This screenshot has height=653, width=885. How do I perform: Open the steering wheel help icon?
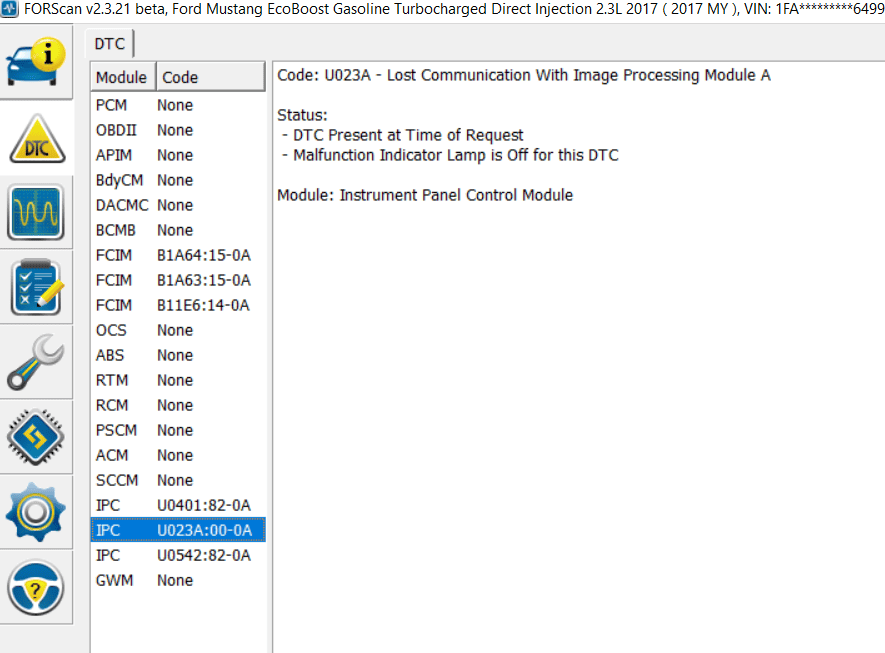click(x=36, y=587)
